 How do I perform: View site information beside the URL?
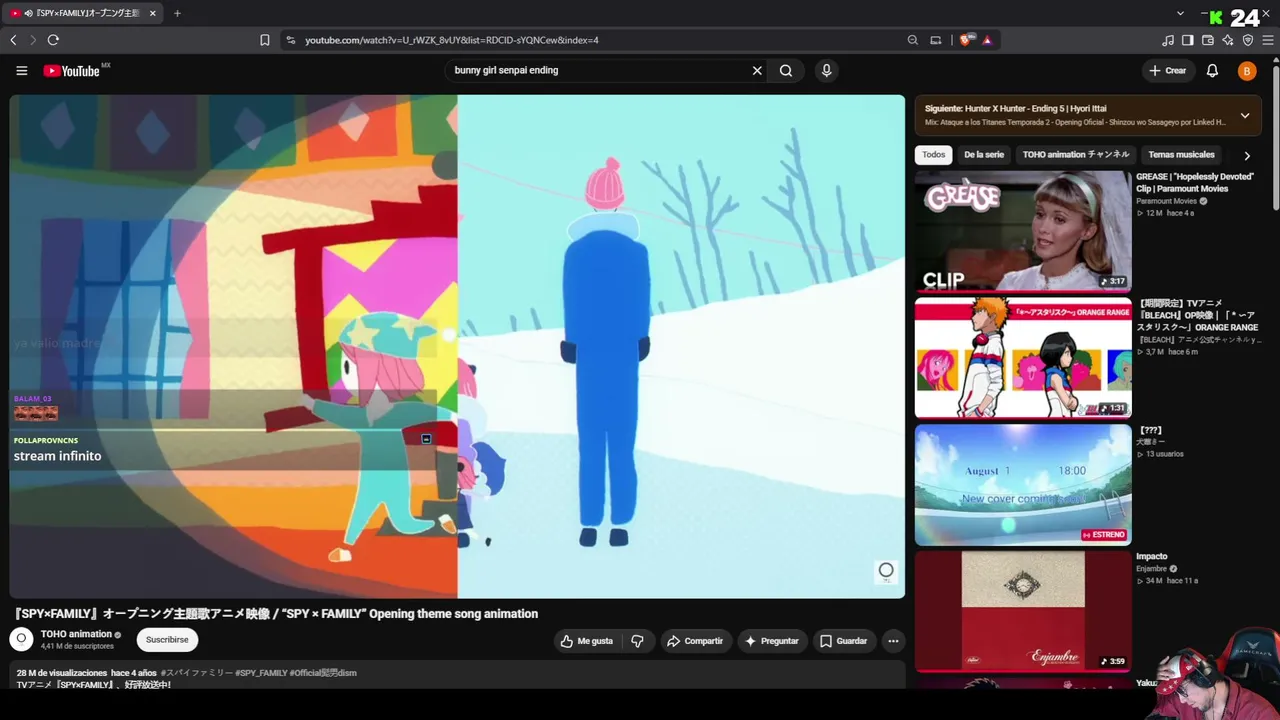291,40
